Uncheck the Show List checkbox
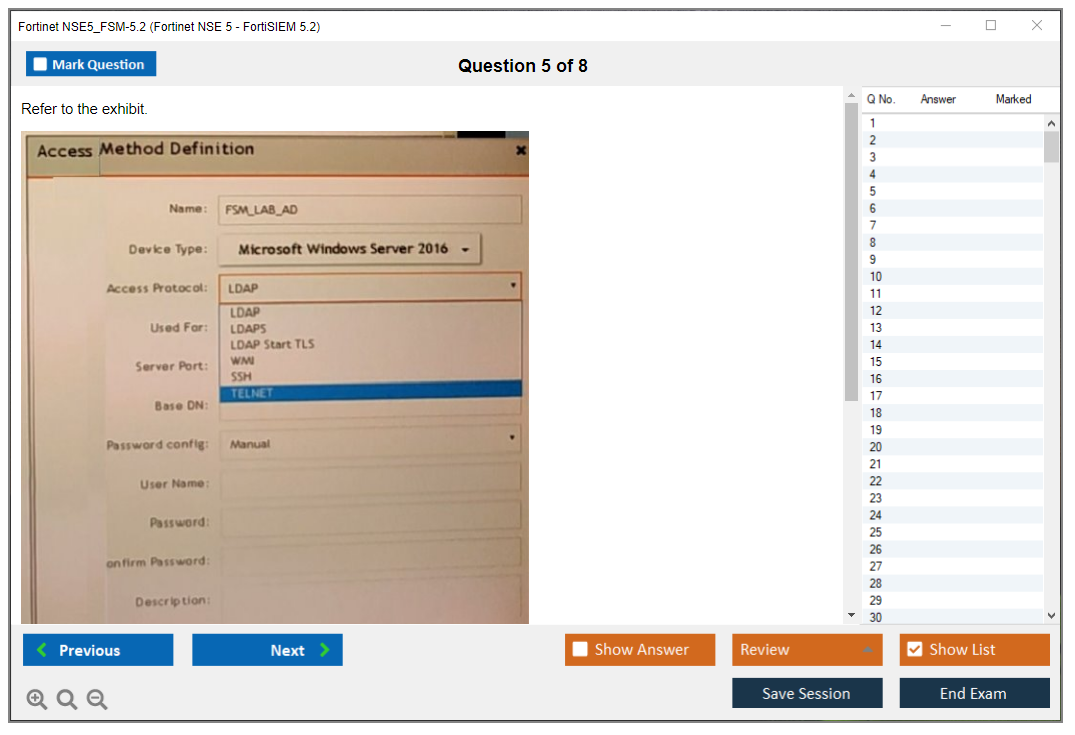The height and width of the screenshot is (735, 1075). point(914,650)
